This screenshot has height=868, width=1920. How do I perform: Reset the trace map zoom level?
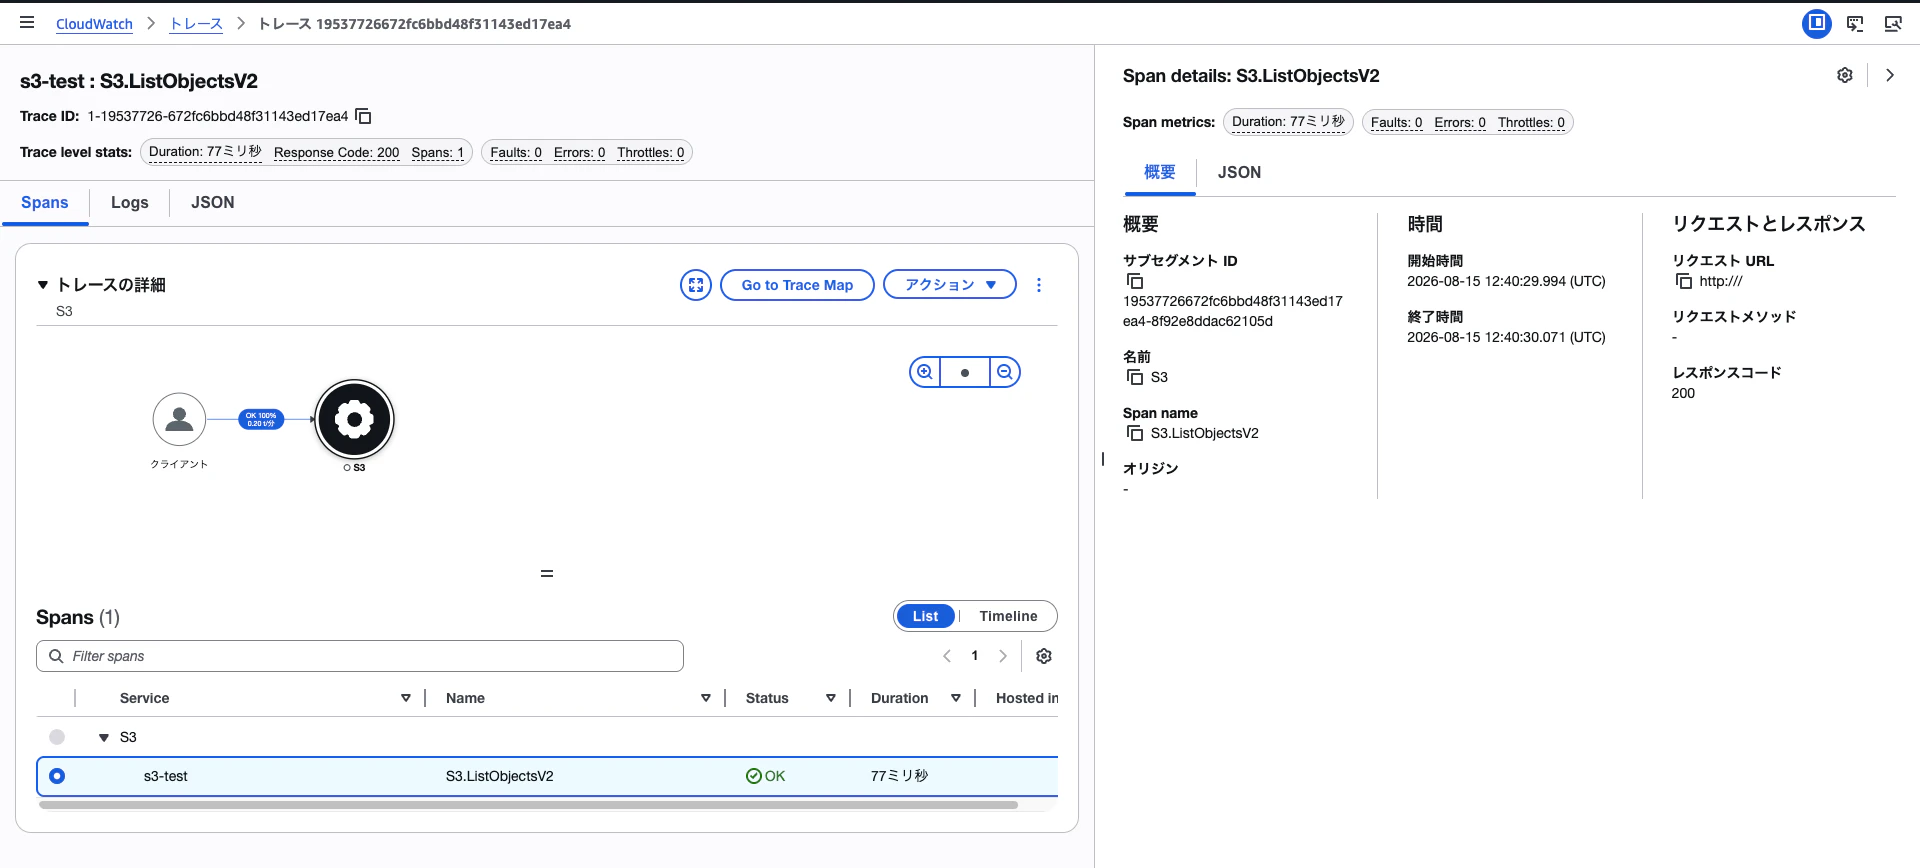(x=965, y=372)
